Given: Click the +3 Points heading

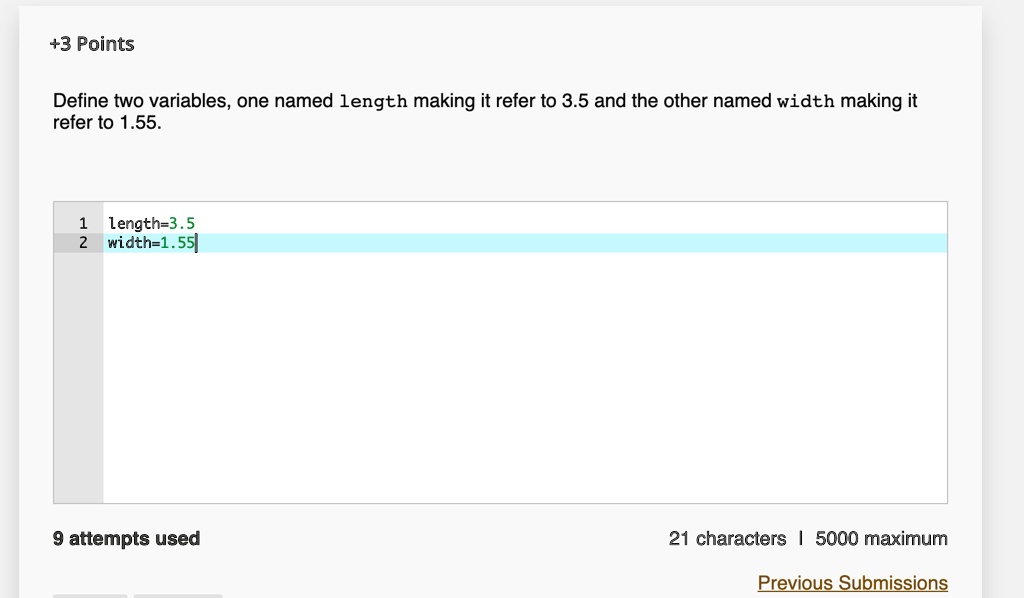Looking at the screenshot, I should pos(91,43).
